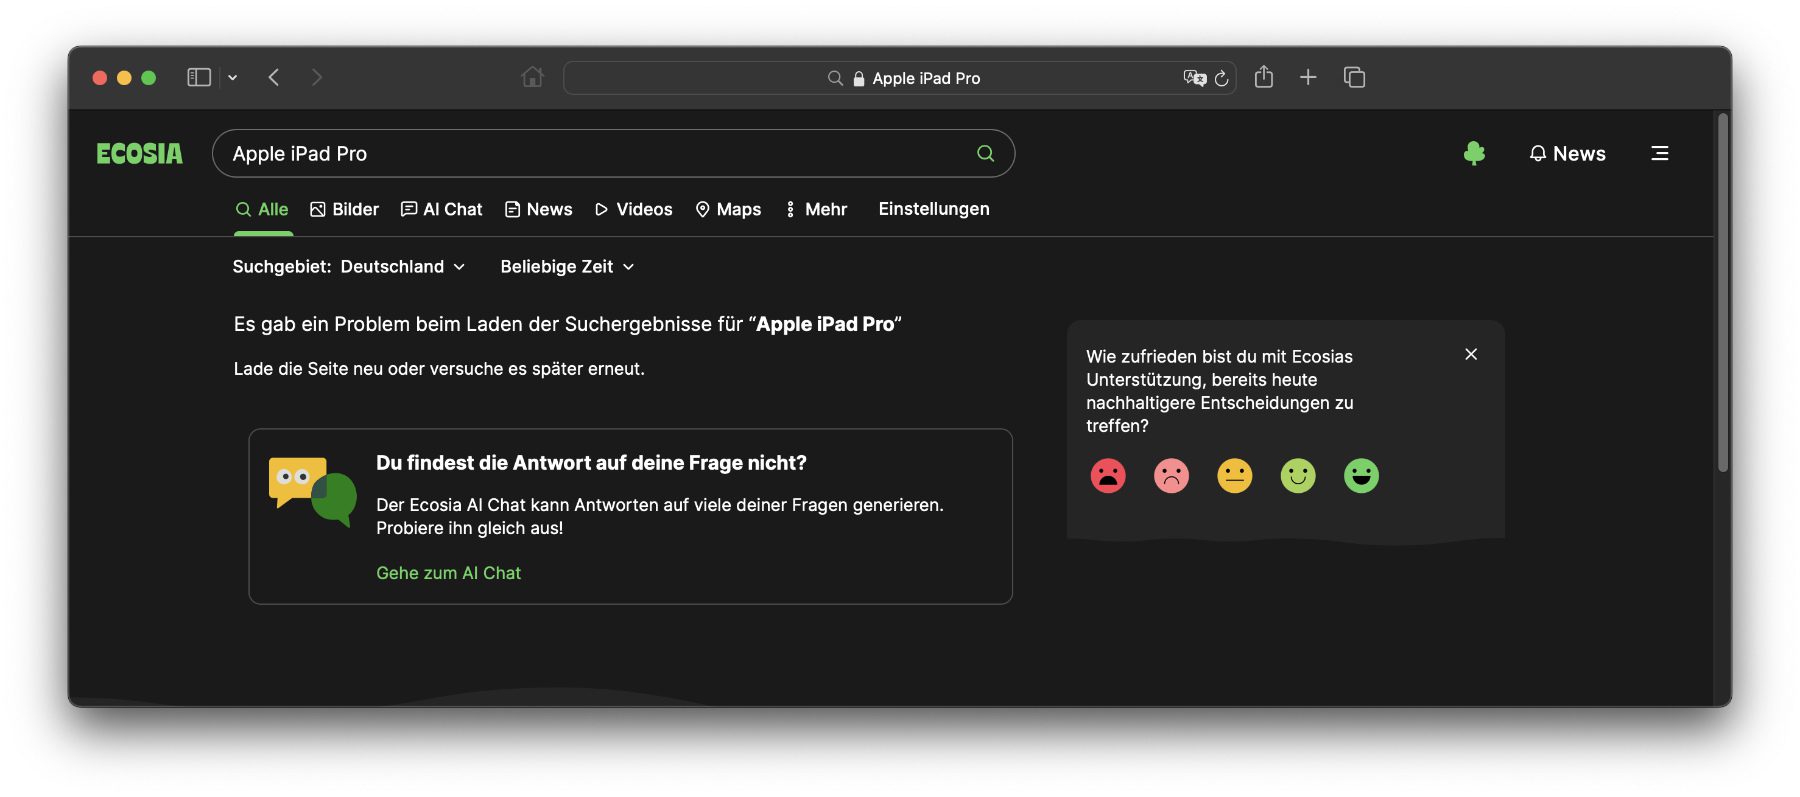Select the very dissatisfied red face rating
Viewport: 1800px width, 797px height.
(1108, 476)
